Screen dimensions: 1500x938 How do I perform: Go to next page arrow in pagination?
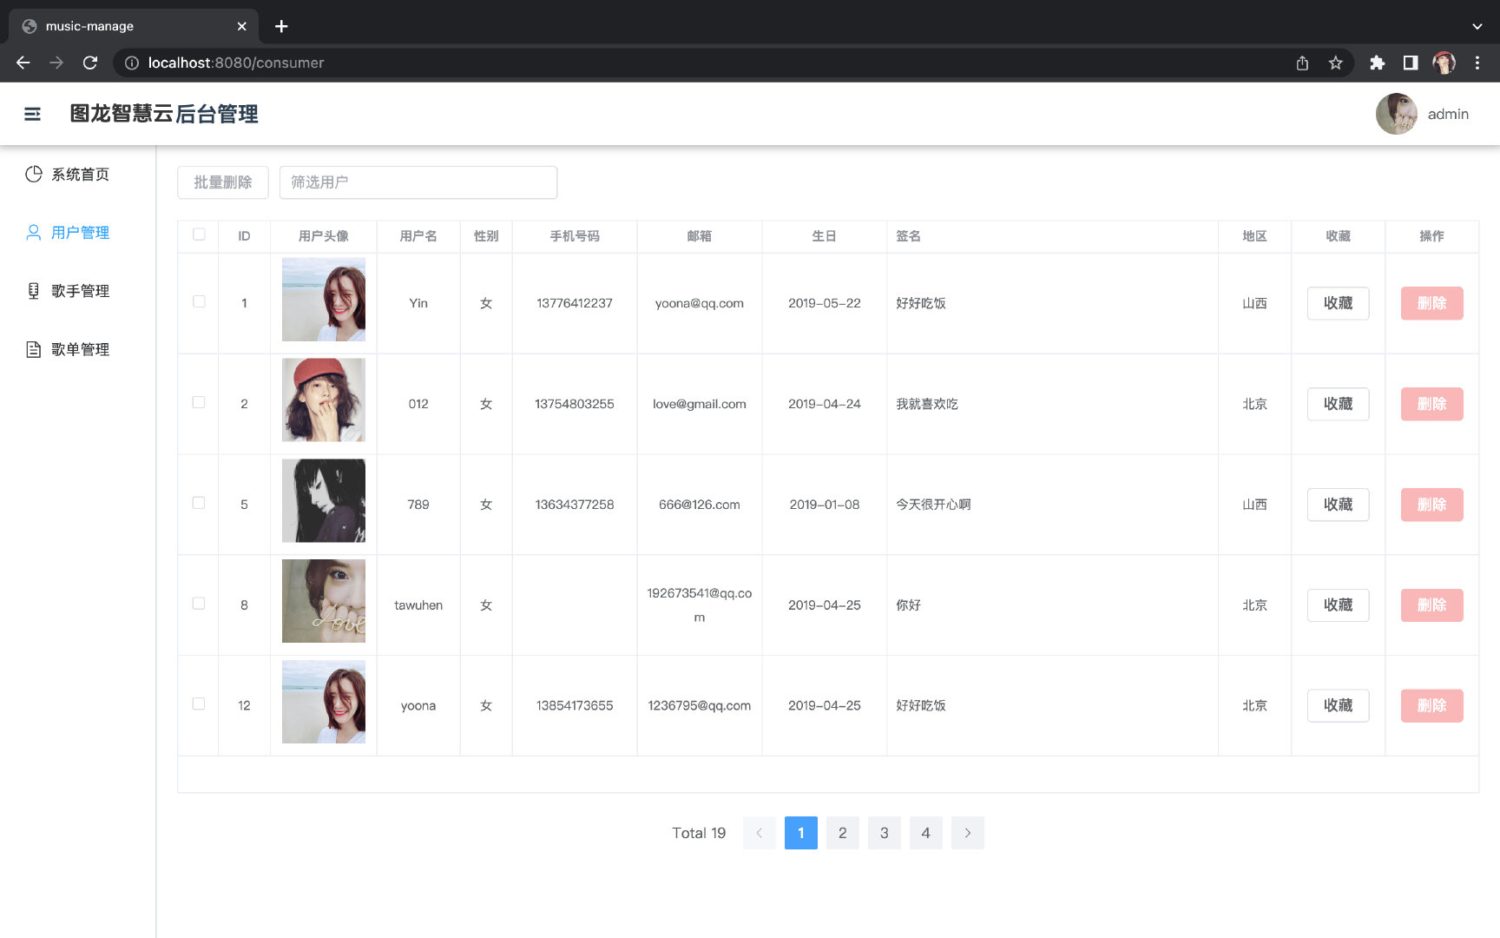point(967,833)
